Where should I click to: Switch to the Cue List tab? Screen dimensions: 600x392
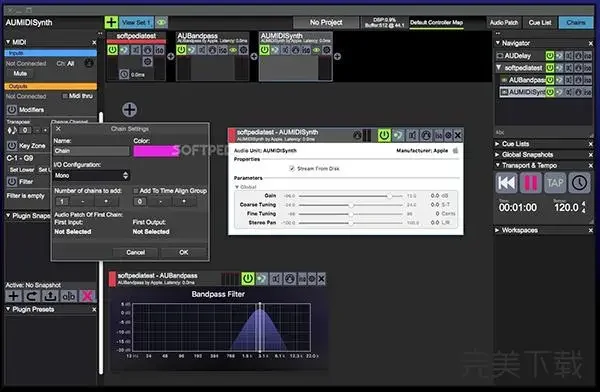point(540,23)
